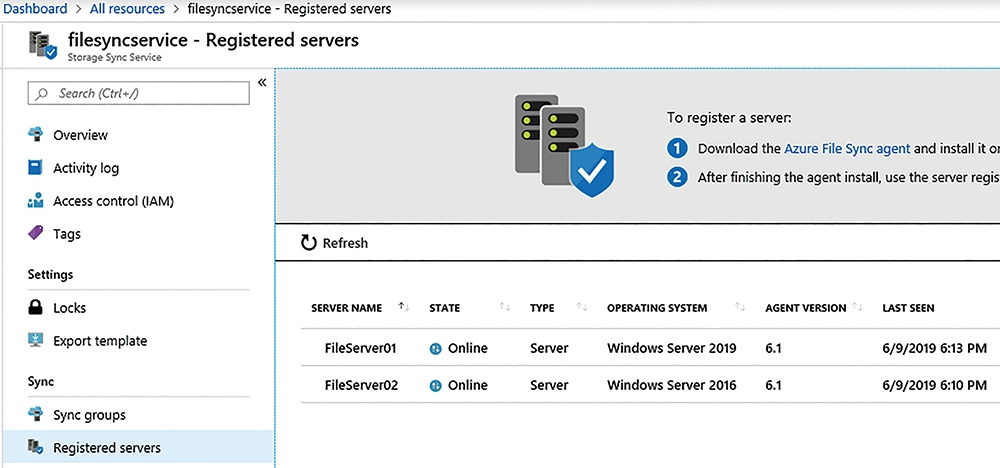Click the Overview cloud icon

pyautogui.click(x=36, y=135)
